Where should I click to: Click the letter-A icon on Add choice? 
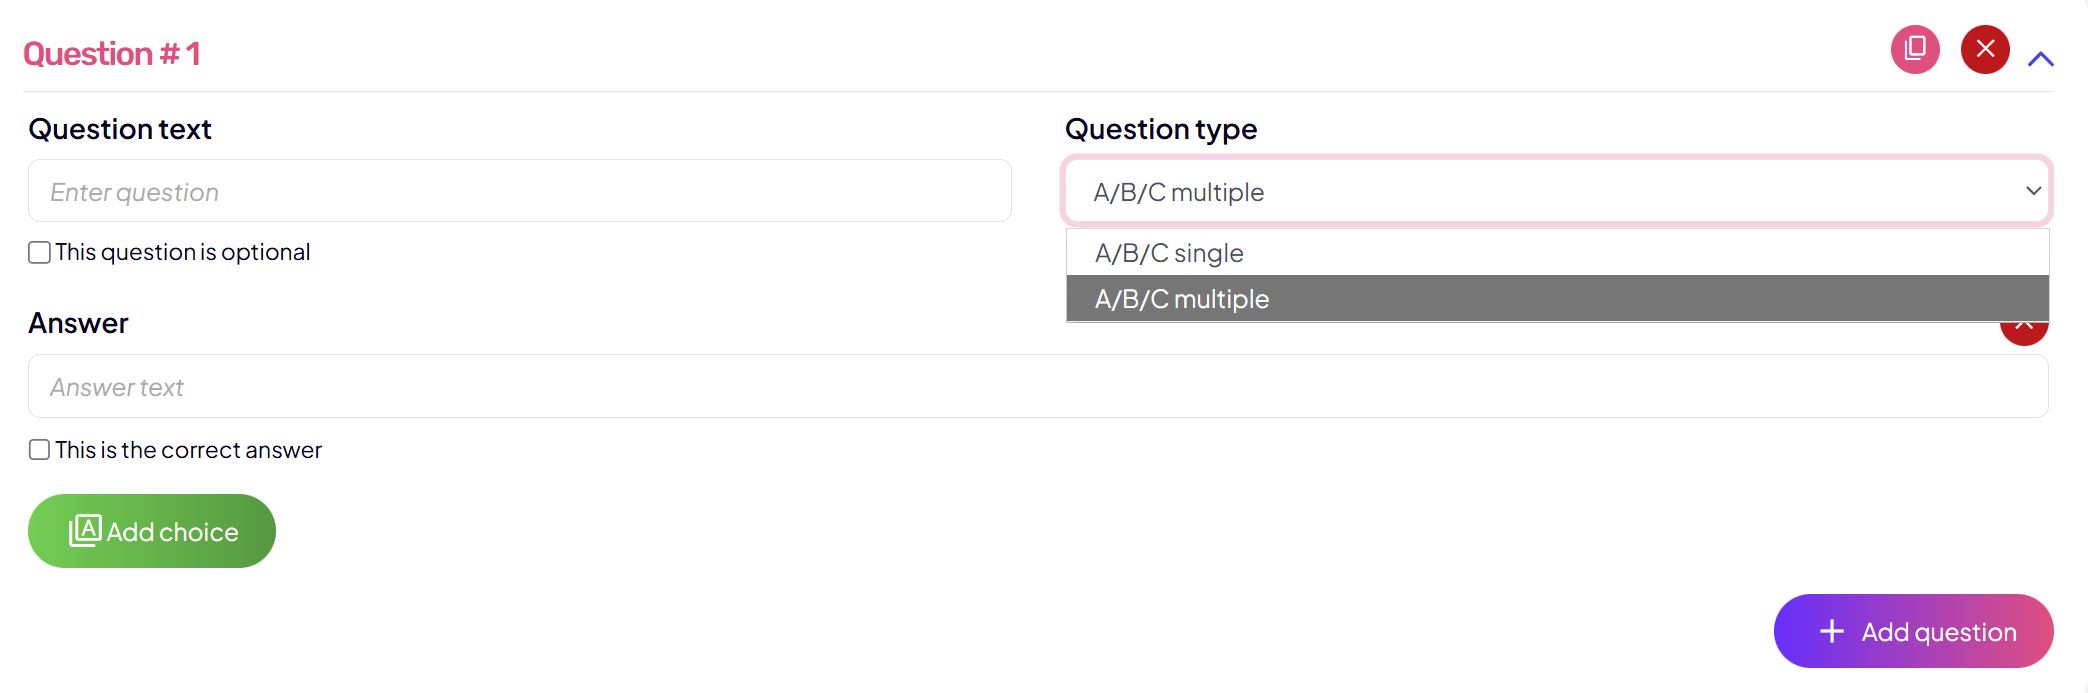click(x=85, y=530)
